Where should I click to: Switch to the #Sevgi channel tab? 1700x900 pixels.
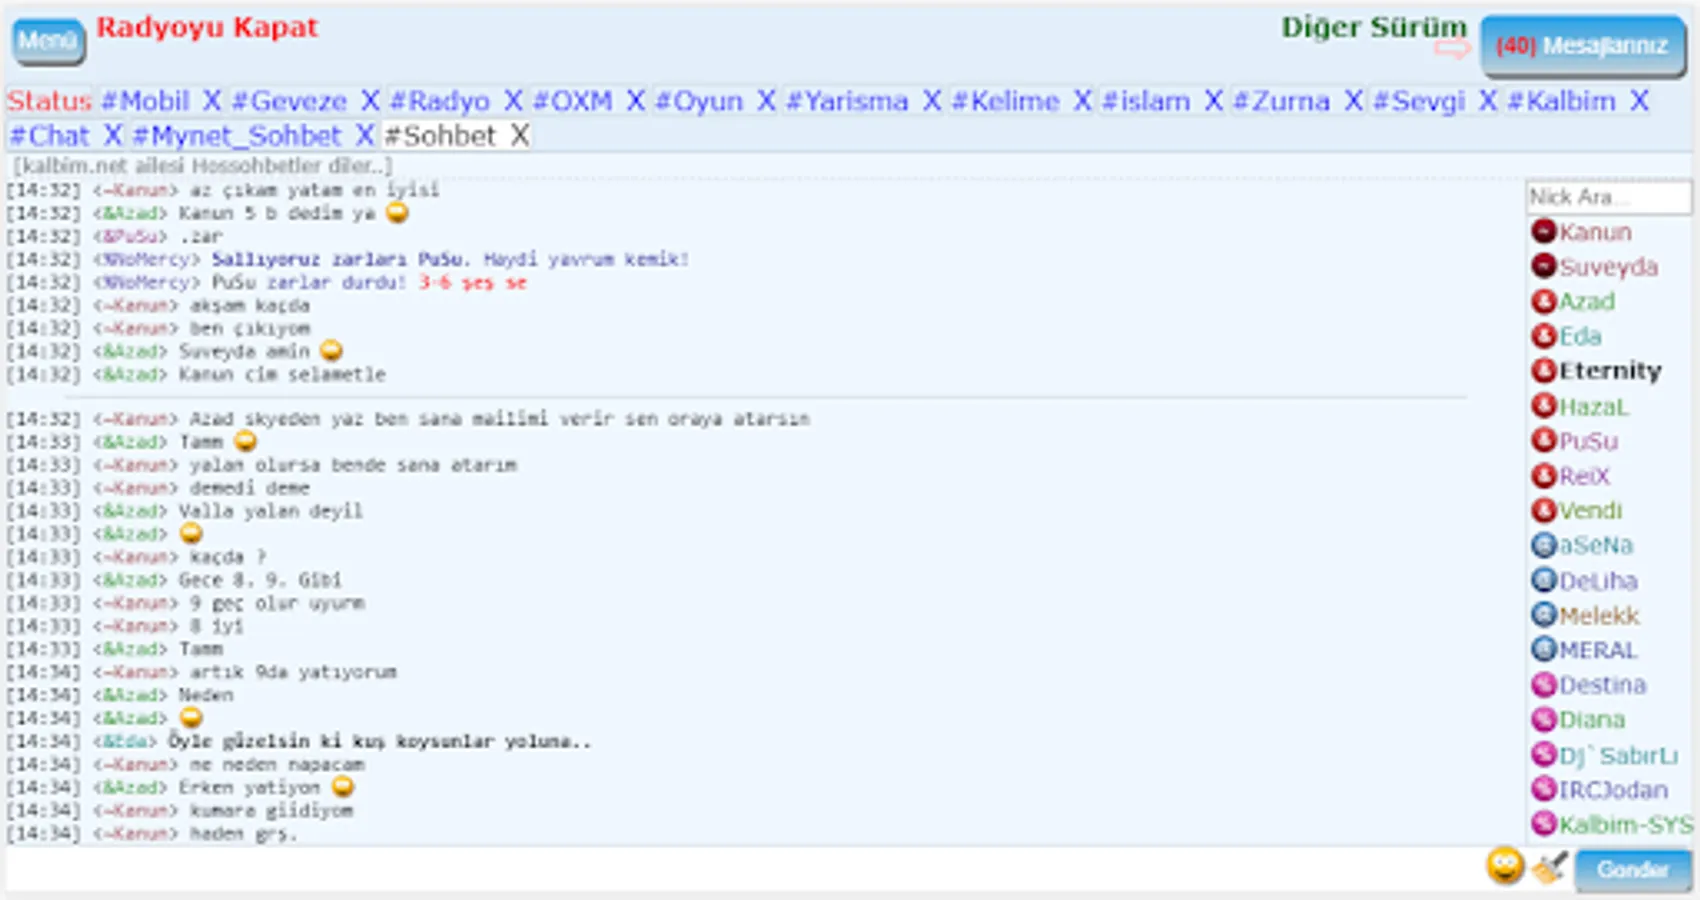(x=1419, y=101)
